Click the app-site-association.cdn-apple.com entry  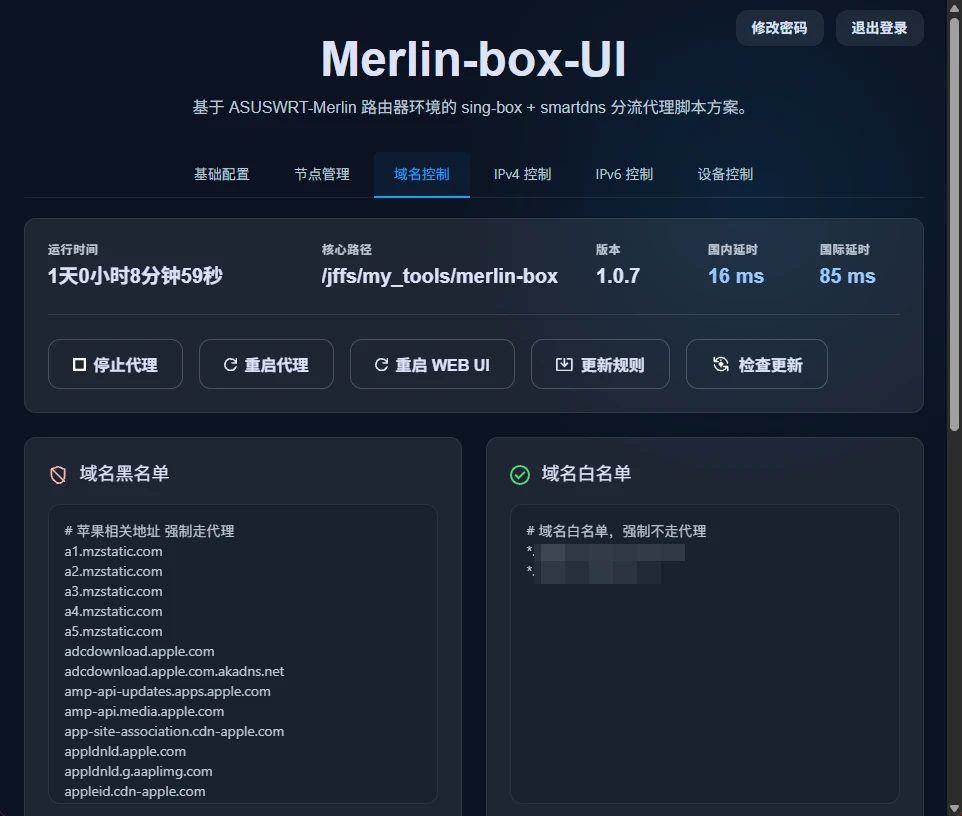pos(174,731)
